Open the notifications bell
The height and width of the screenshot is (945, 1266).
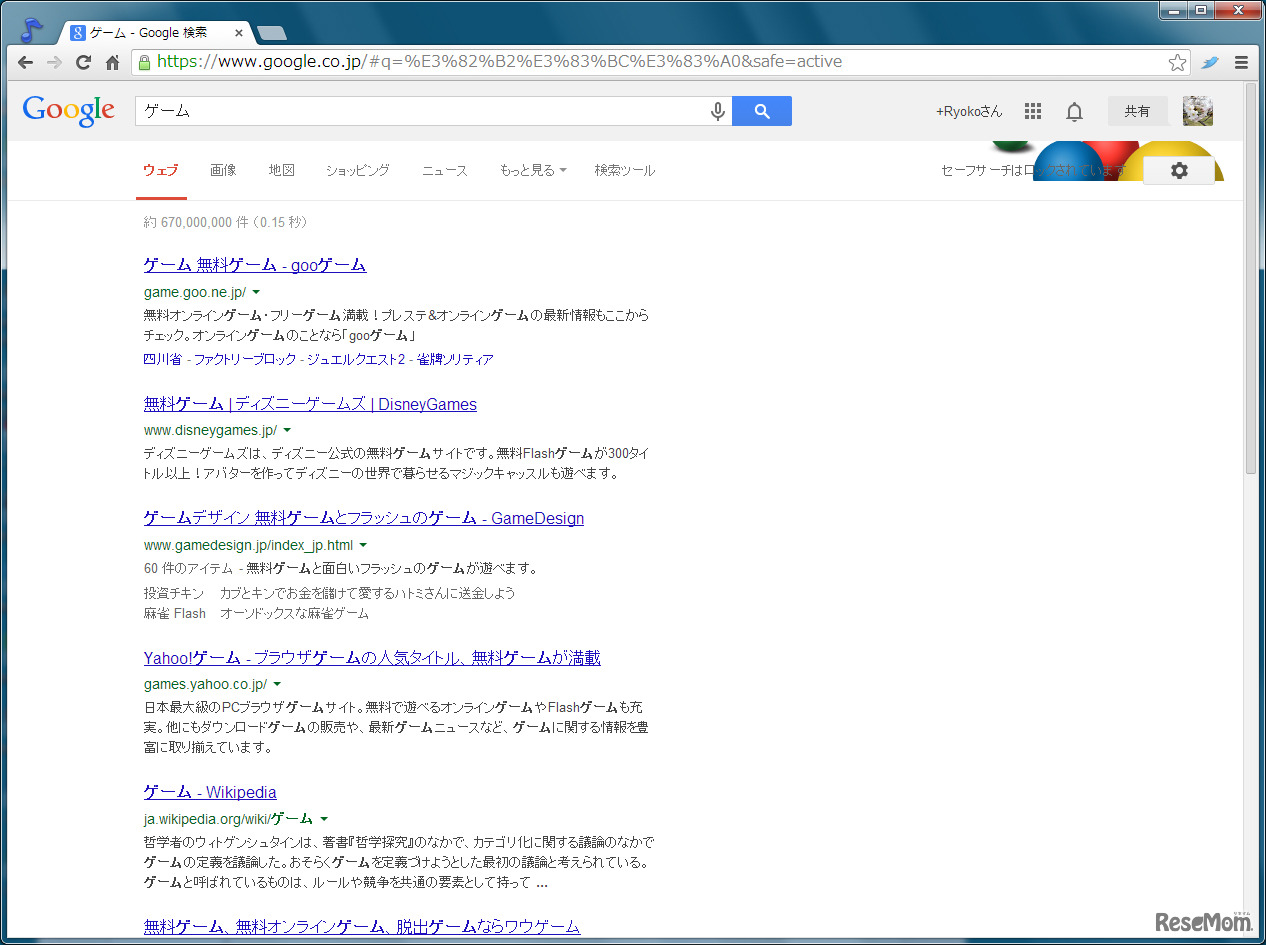[x=1074, y=111]
